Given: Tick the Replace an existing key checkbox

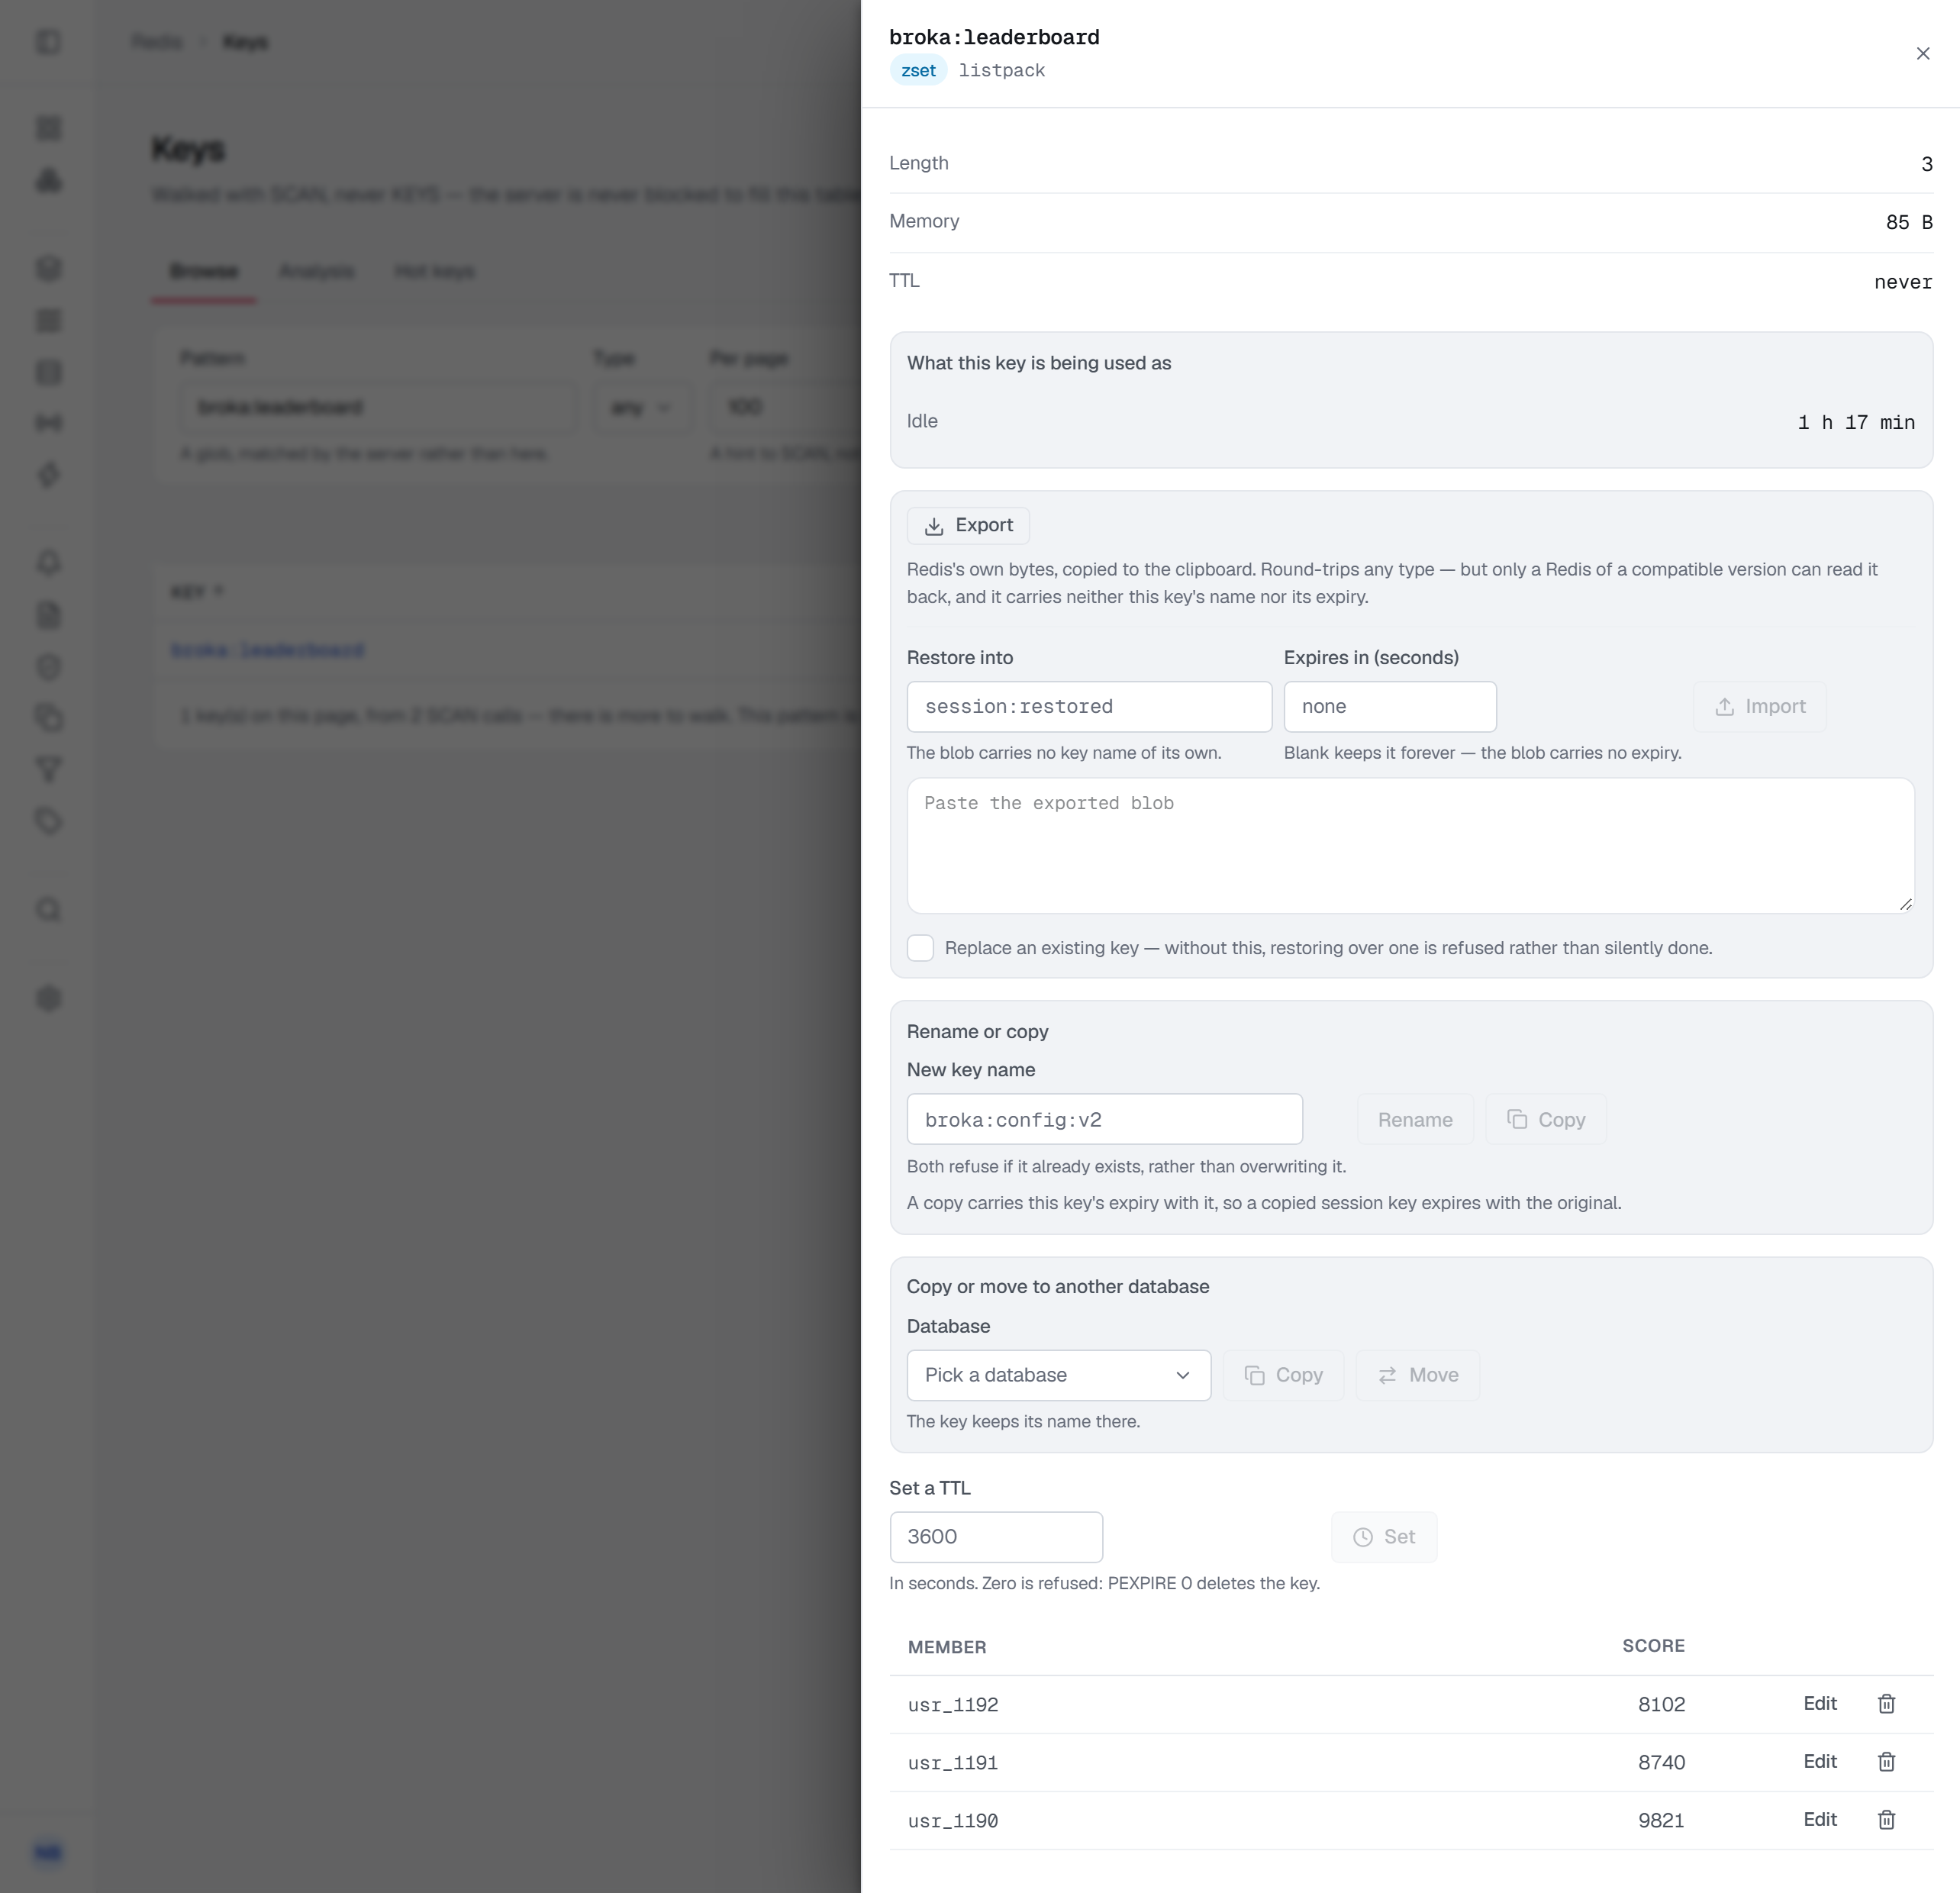Looking at the screenshot, I should (x=920, y=947).
